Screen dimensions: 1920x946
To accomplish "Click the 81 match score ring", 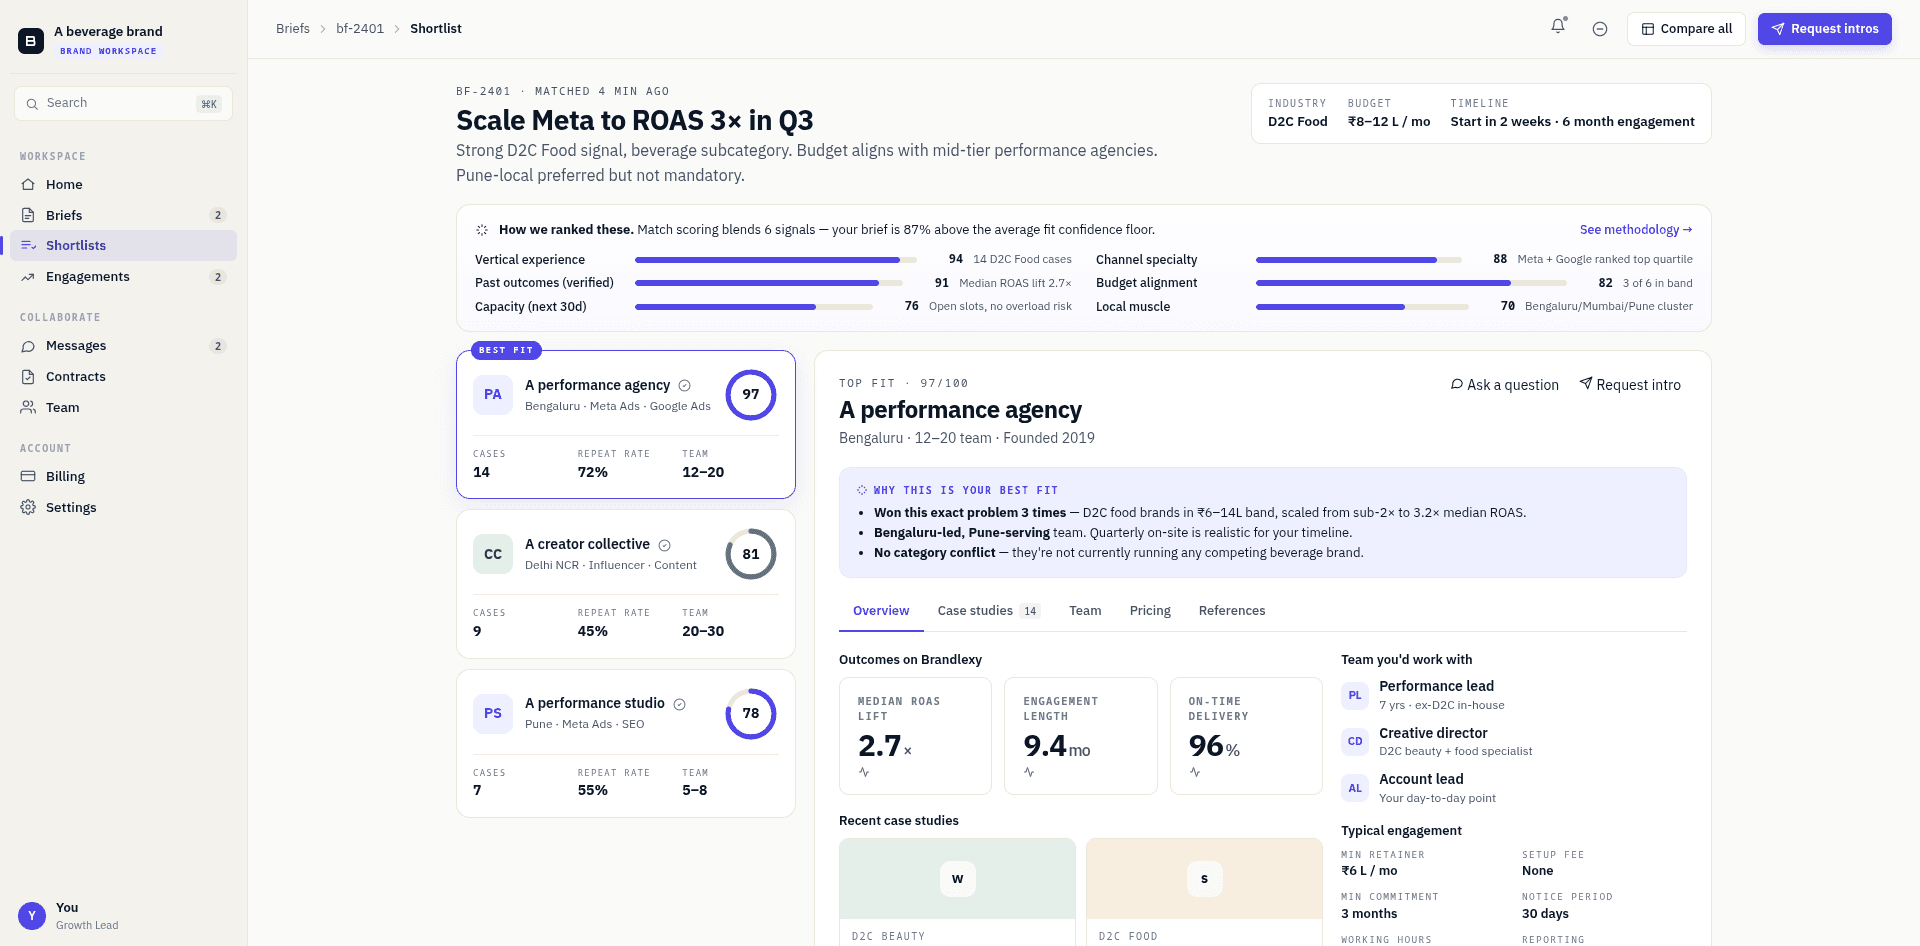I will (x=751, y=554).
